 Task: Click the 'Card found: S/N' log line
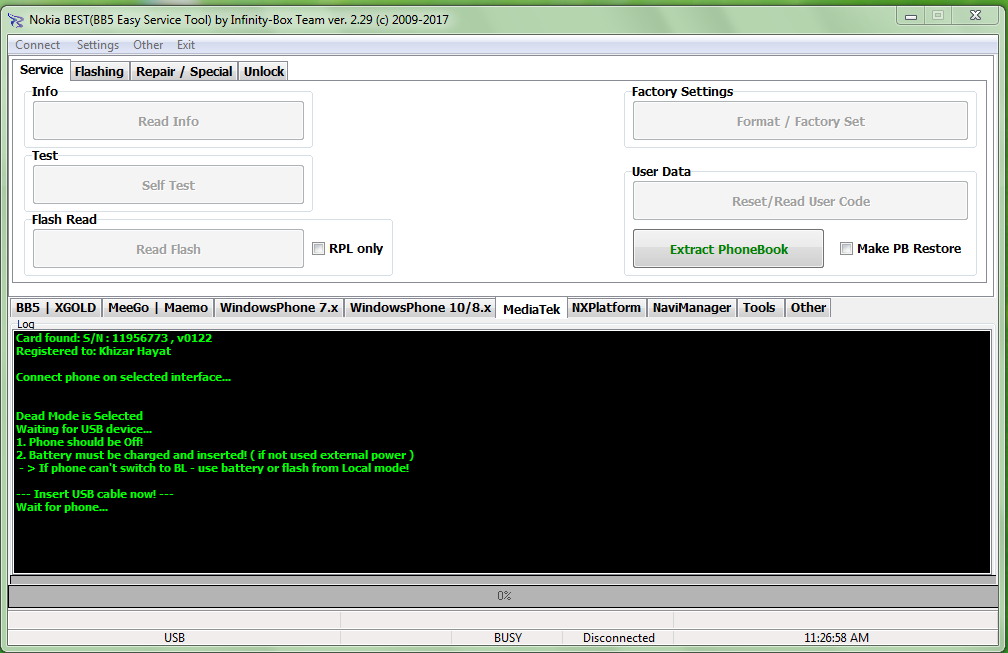coord(114,338)
